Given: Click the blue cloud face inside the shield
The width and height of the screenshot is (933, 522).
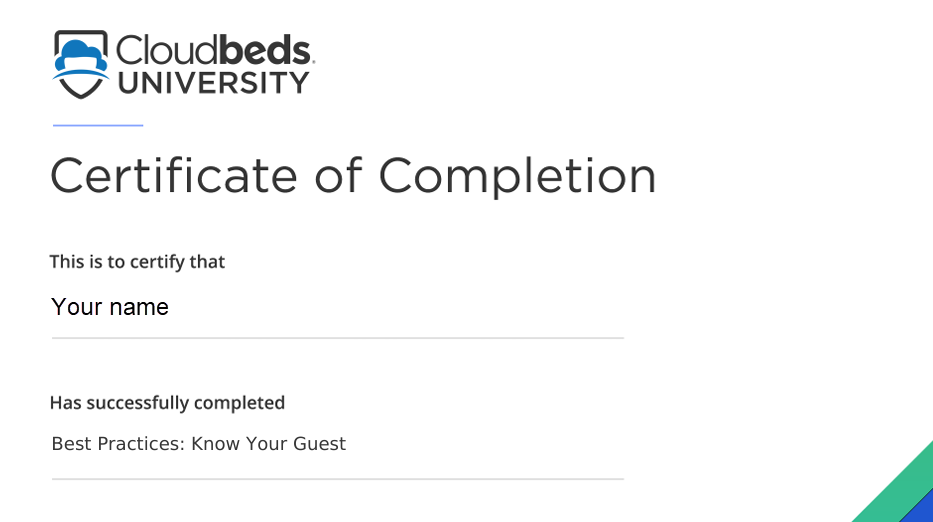Looking at the screenshot, I should click(x=81, y=57).
